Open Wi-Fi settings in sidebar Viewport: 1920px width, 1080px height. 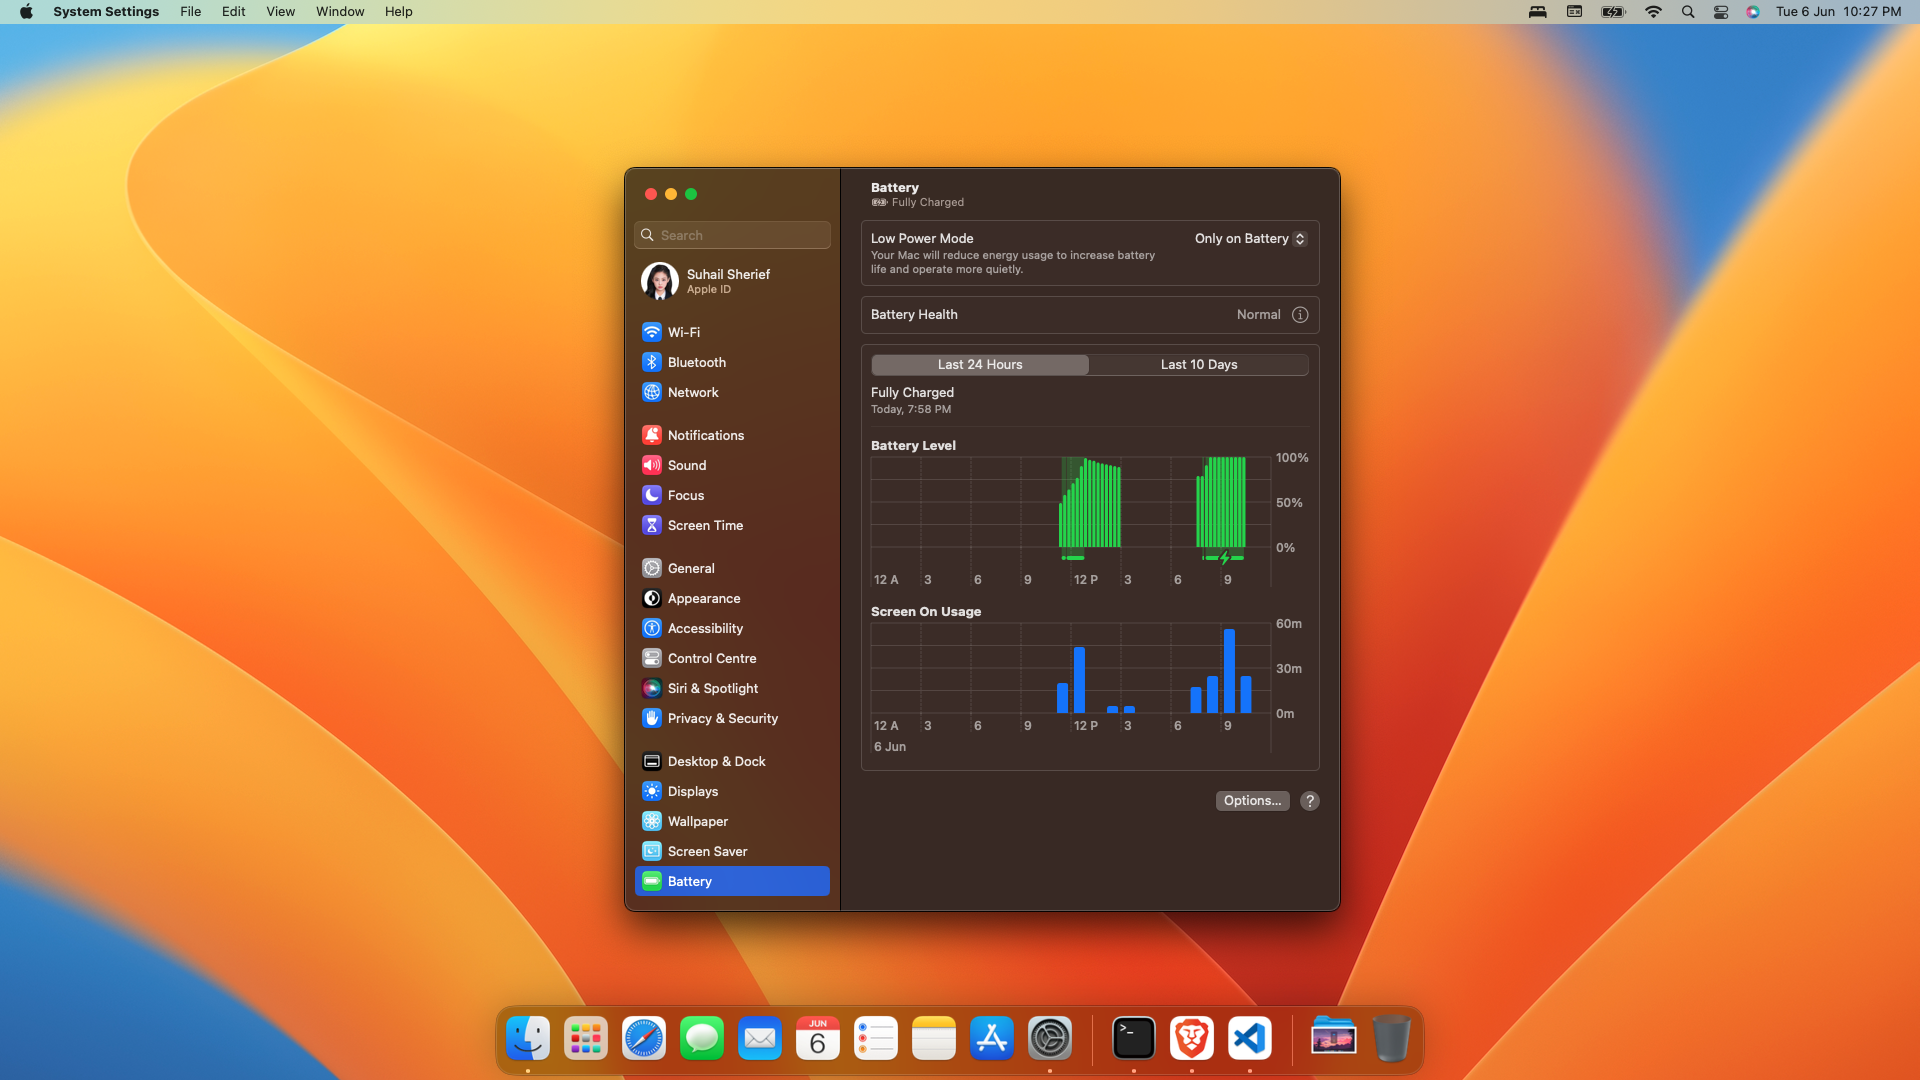(684, 332)
